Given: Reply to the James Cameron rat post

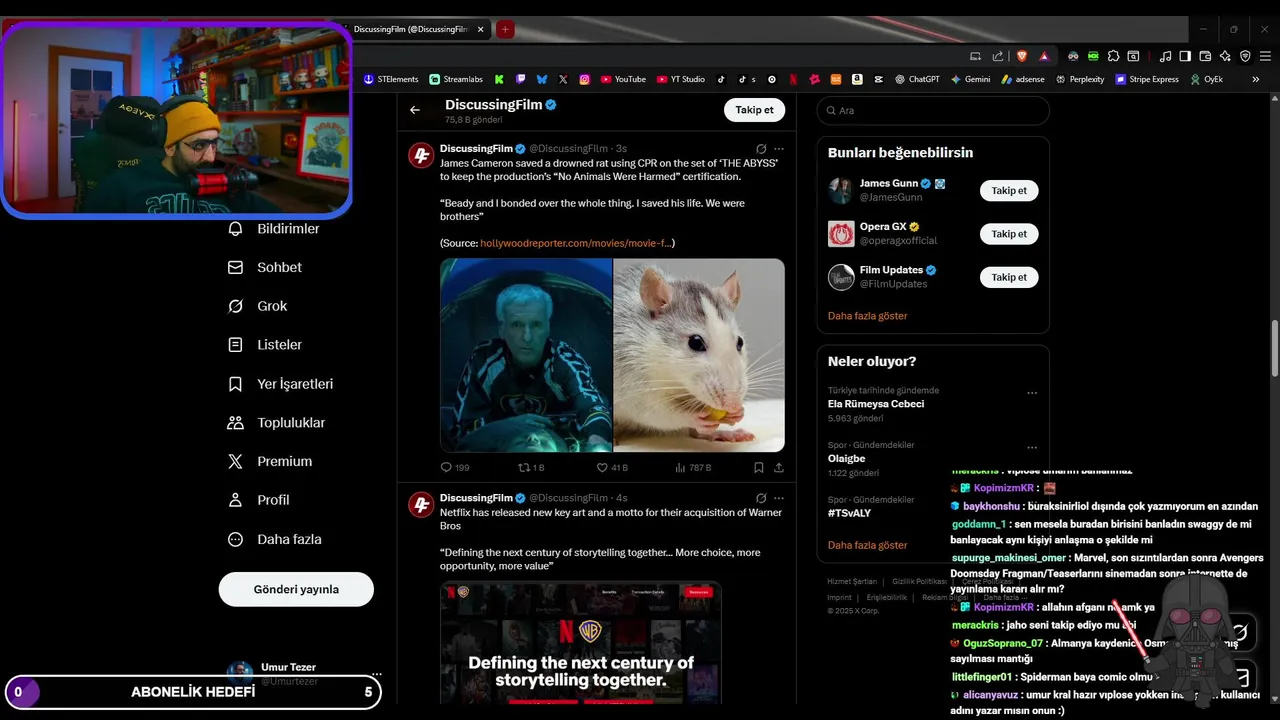Looking at the screenshot, I should [455, 467].
